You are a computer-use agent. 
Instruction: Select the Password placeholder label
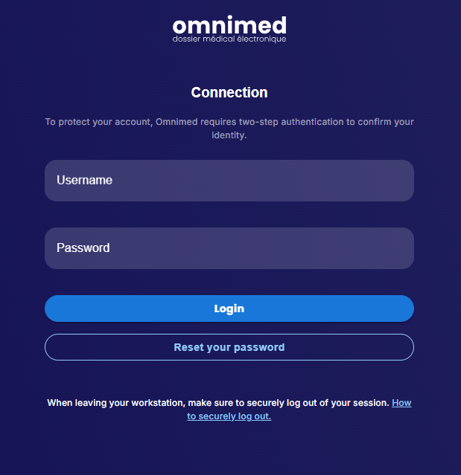(x=83, y=248)
